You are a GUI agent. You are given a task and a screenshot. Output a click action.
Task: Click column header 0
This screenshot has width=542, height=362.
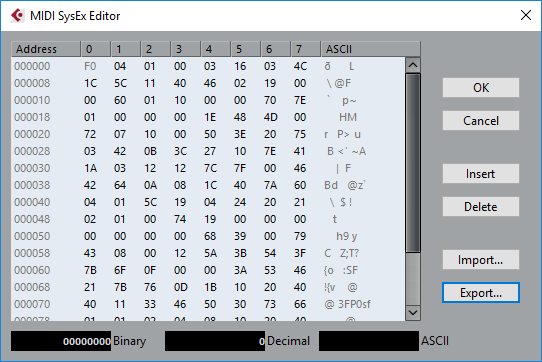(x=96, y=49)
